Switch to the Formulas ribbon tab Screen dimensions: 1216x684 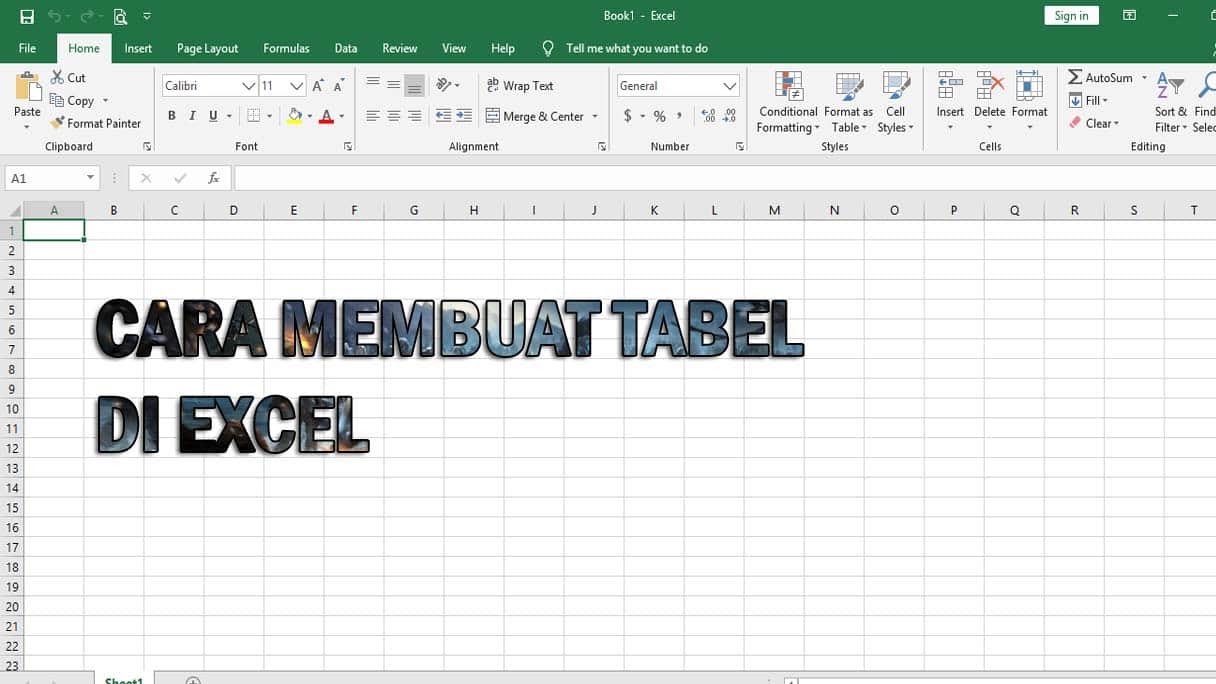[286, 48]
